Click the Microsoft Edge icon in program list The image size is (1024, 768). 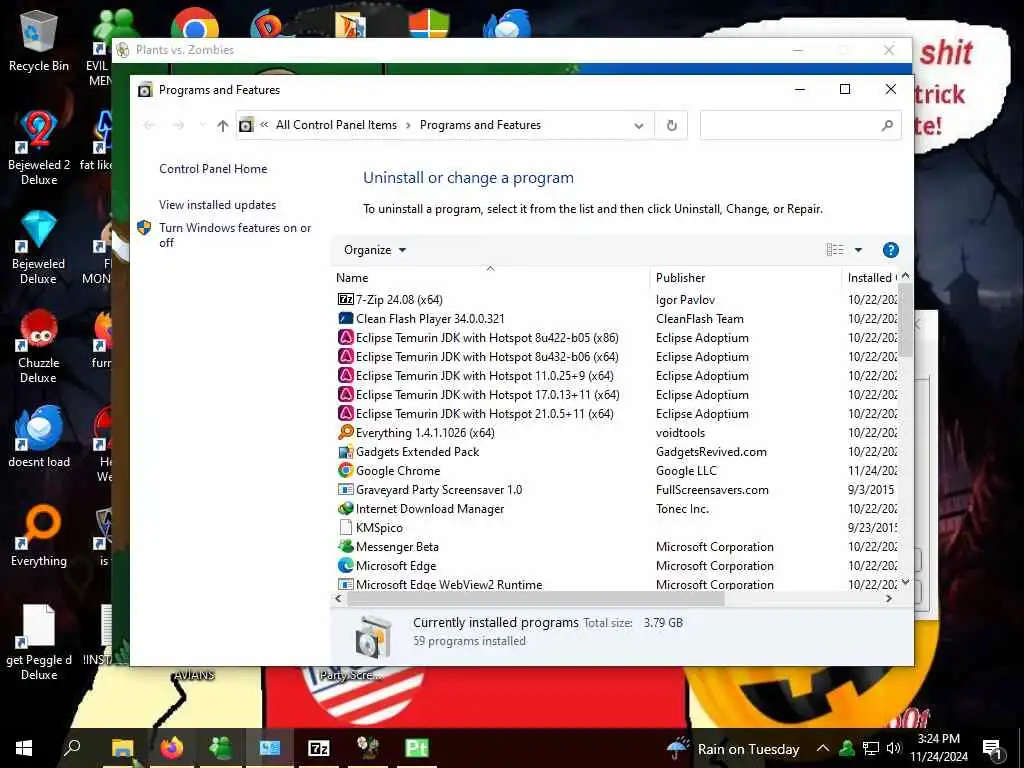point(345,565)
